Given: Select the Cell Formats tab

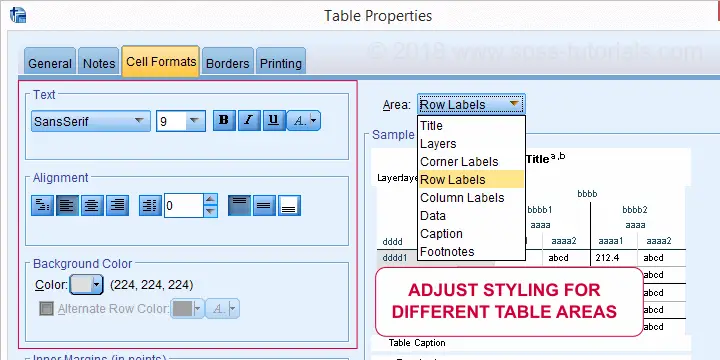Looking at the screenshot, I should pyautogui.click(x=161, y=62).
